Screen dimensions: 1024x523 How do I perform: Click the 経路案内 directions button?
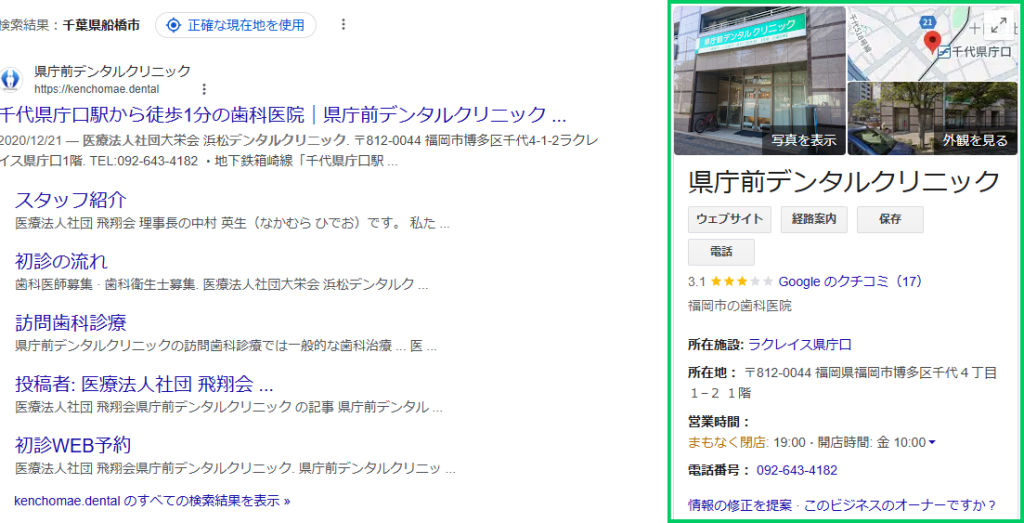[814, 219]
